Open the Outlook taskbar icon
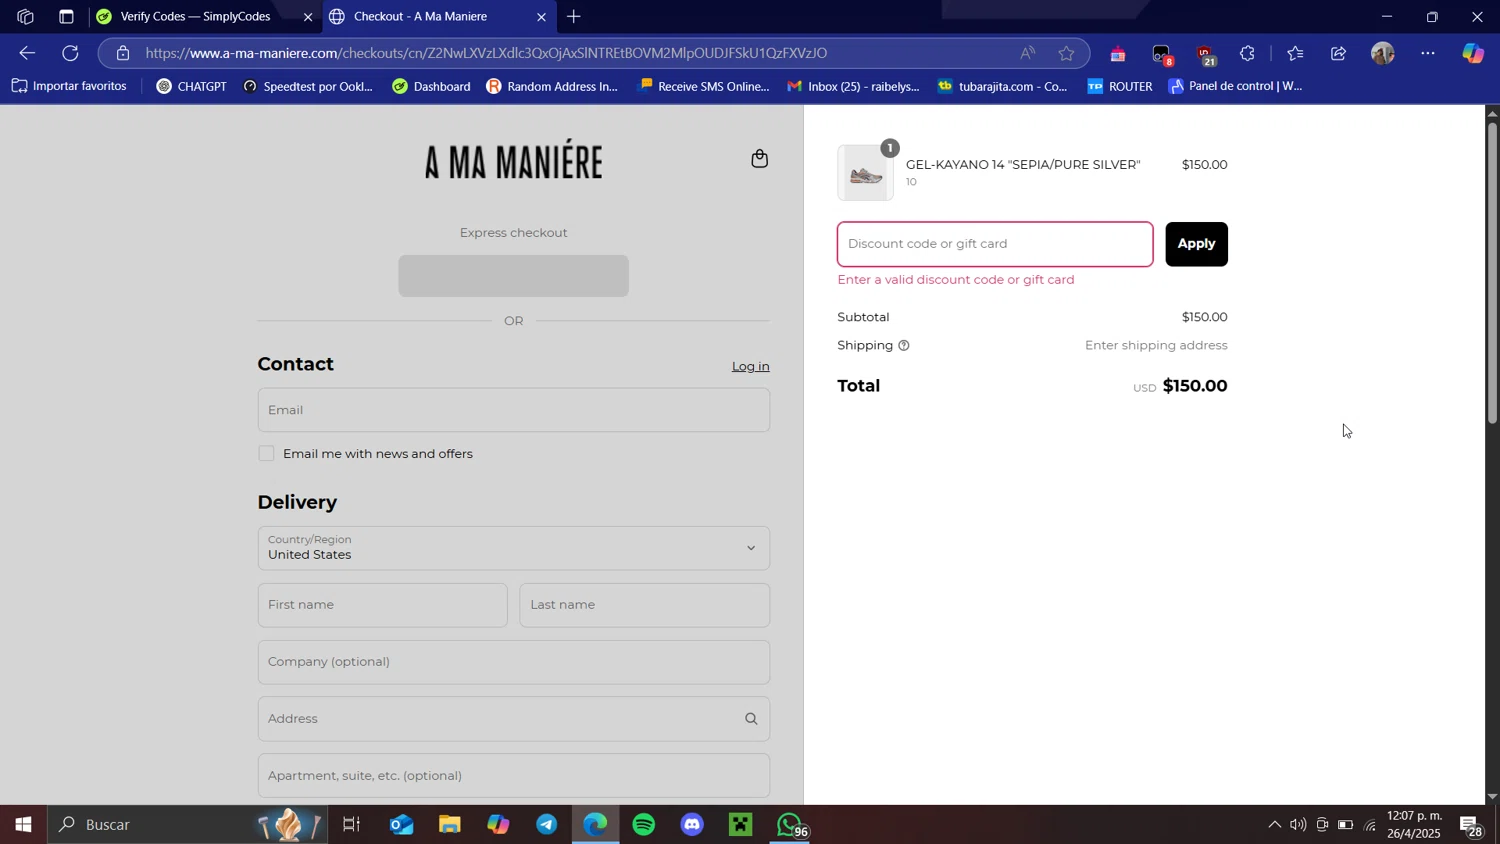Viewport: 1500px width, 844px height. [402, 825]
